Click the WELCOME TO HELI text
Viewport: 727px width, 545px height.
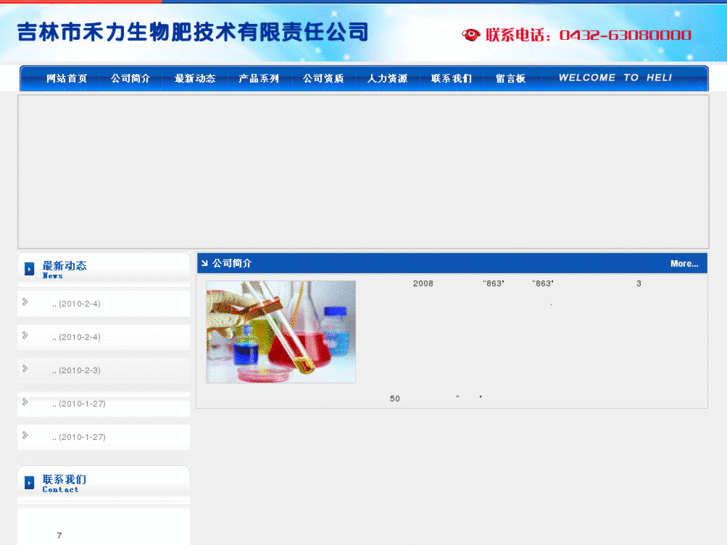[x=615, y=77]
